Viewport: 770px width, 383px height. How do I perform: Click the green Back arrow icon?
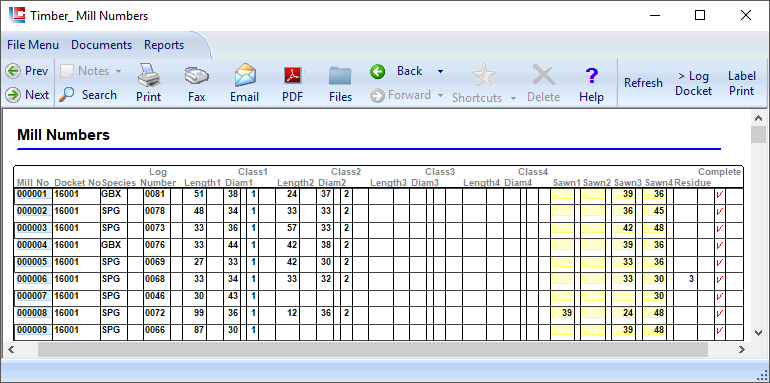(378, 72)
